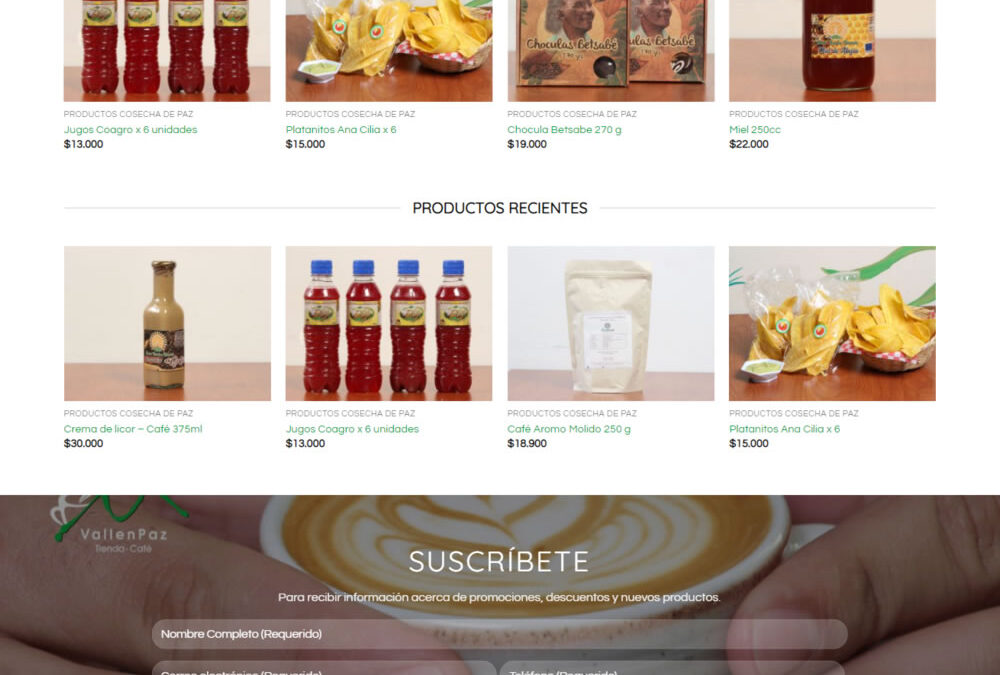Click the top-row Platanitos Ana Cilia image
1000x675 pixels.
coord(389,50)
